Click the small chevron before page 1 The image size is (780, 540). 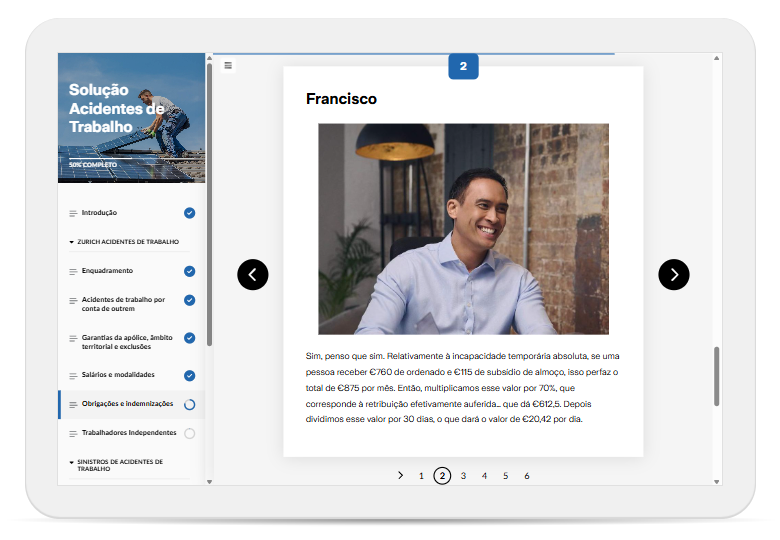(x=400, y=475)
